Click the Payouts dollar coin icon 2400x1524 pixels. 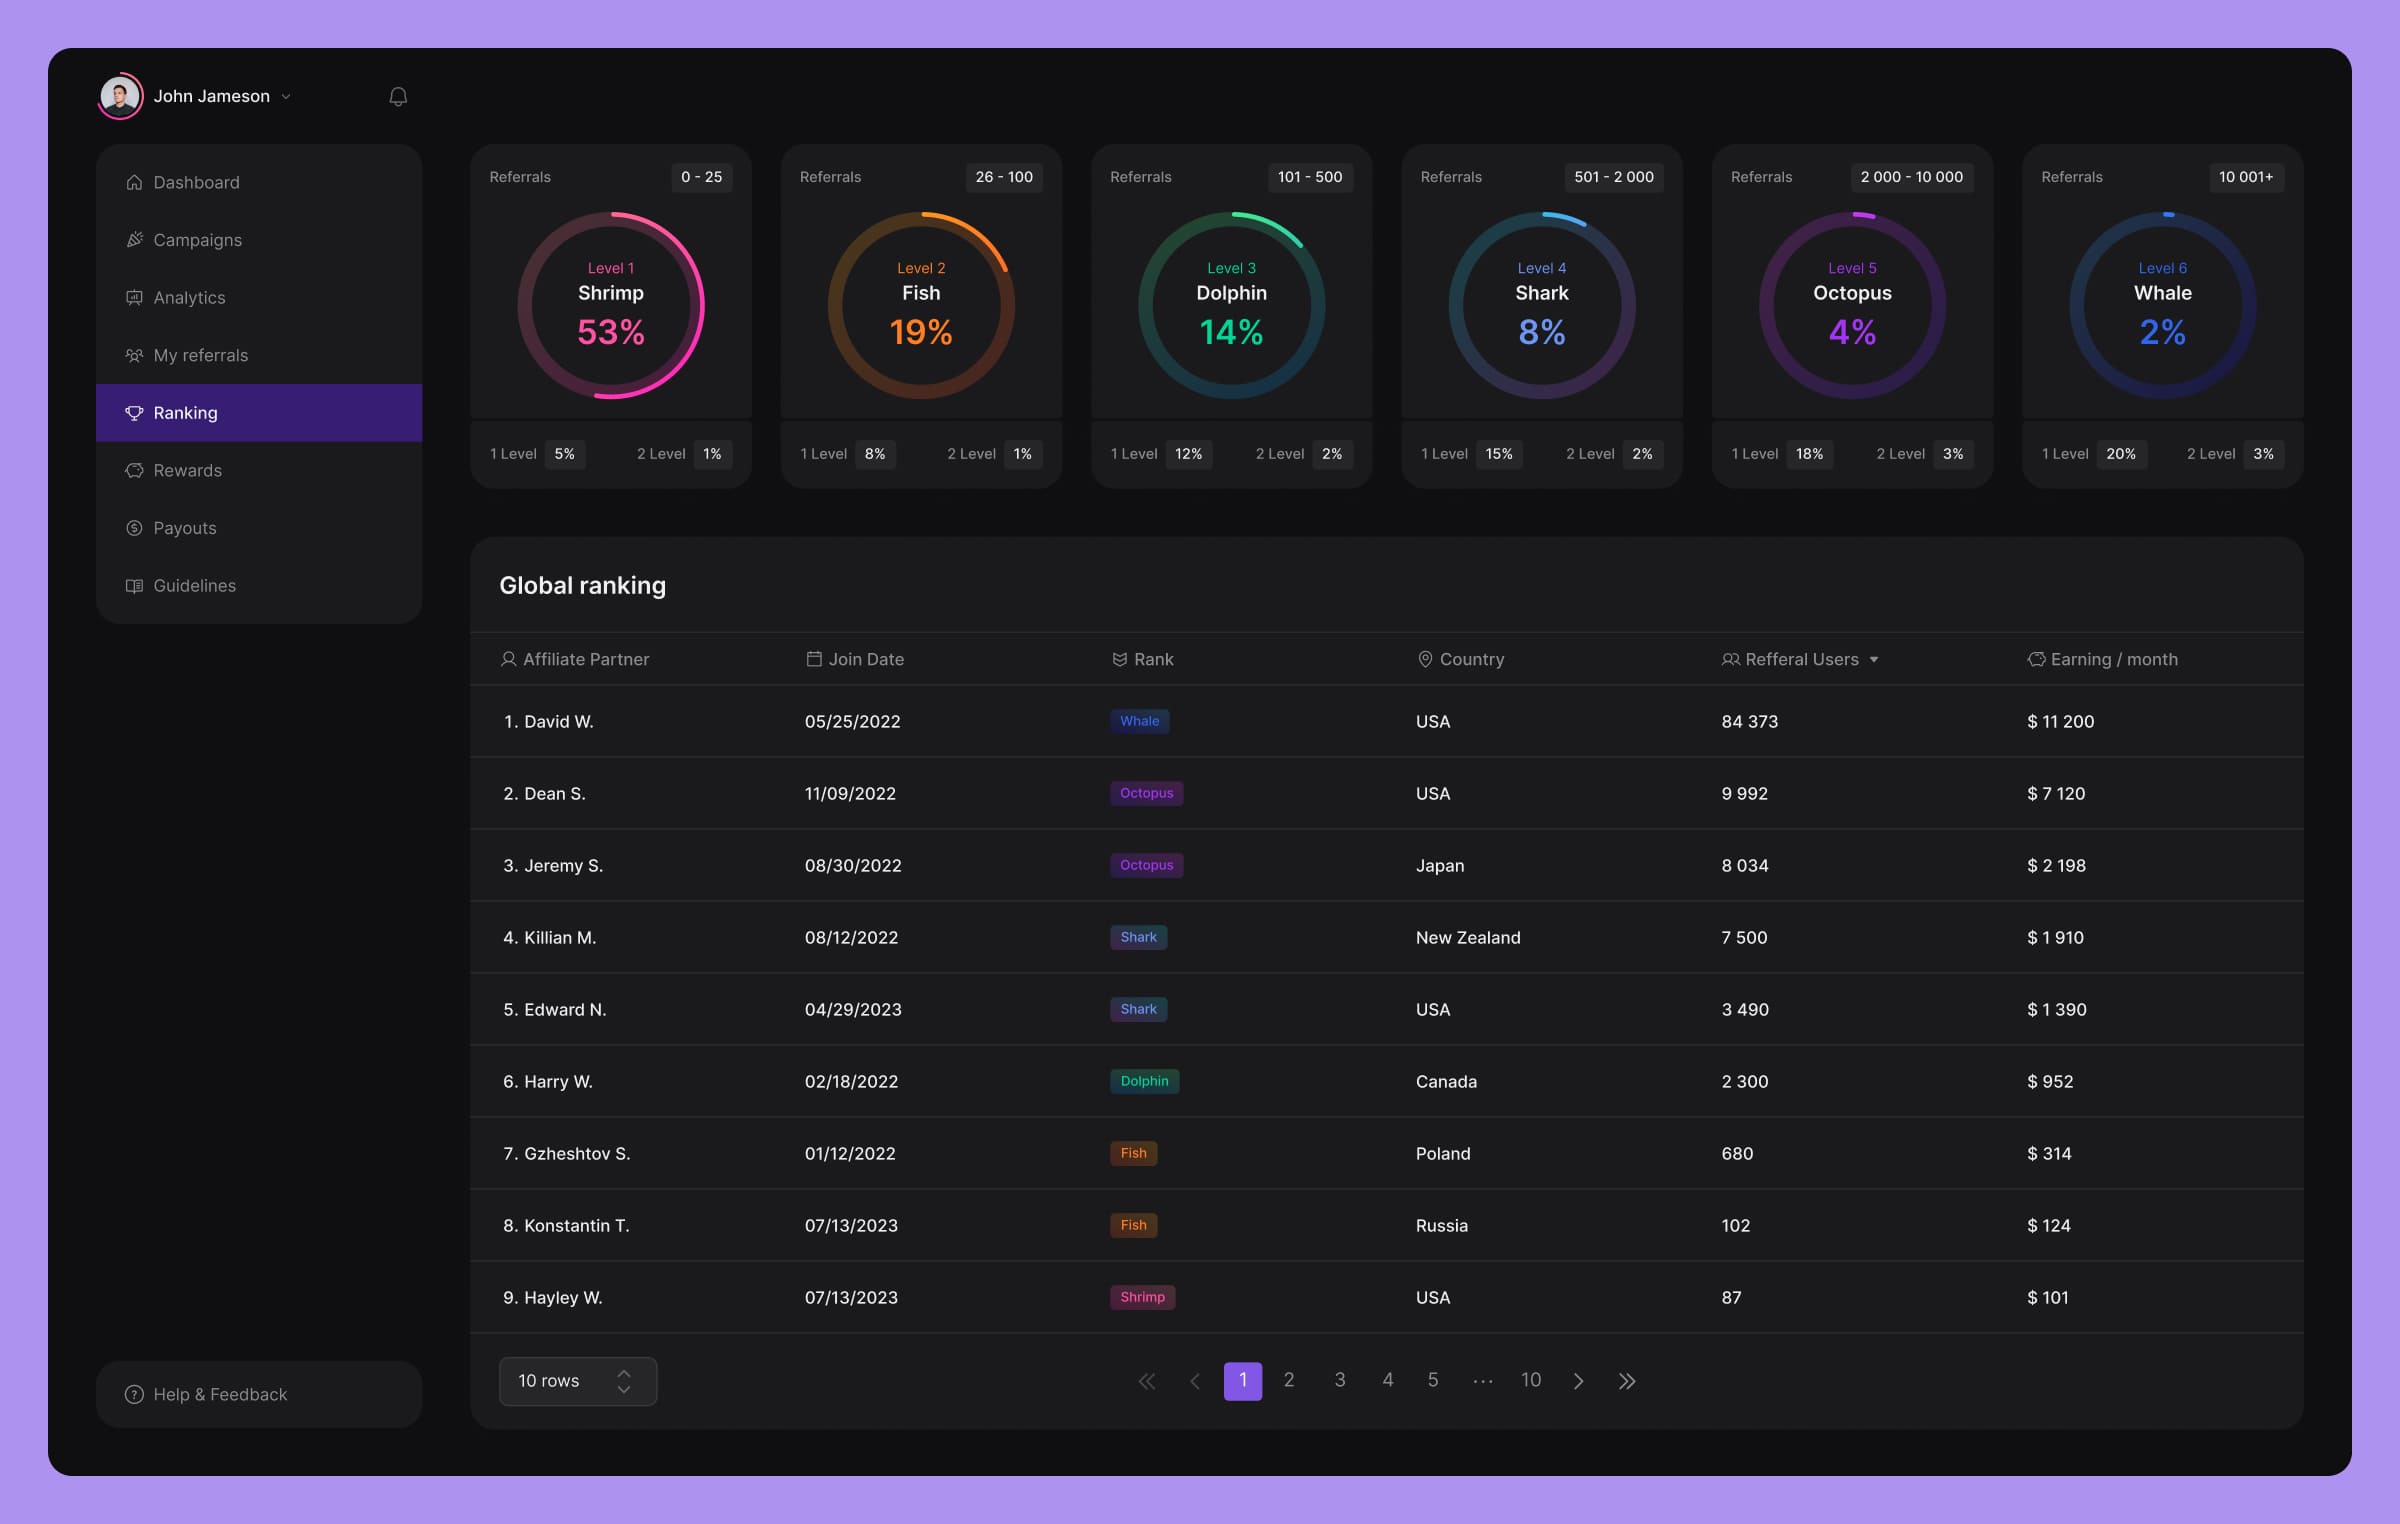pos(134,528)
